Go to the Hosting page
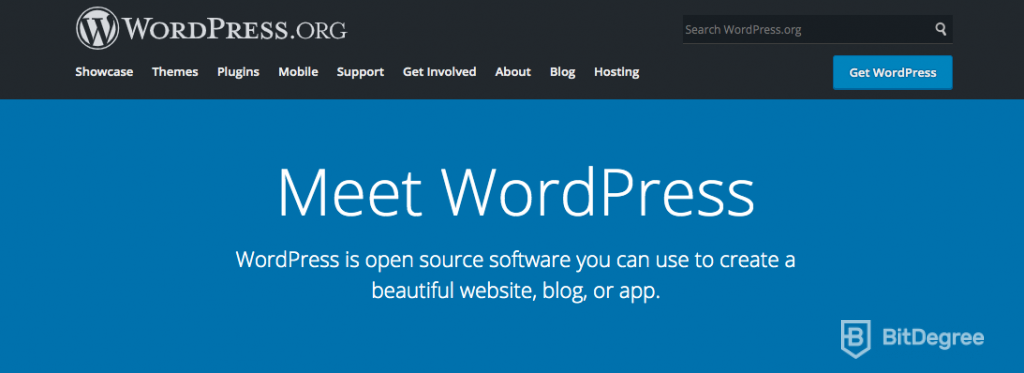 click(616, 73)
